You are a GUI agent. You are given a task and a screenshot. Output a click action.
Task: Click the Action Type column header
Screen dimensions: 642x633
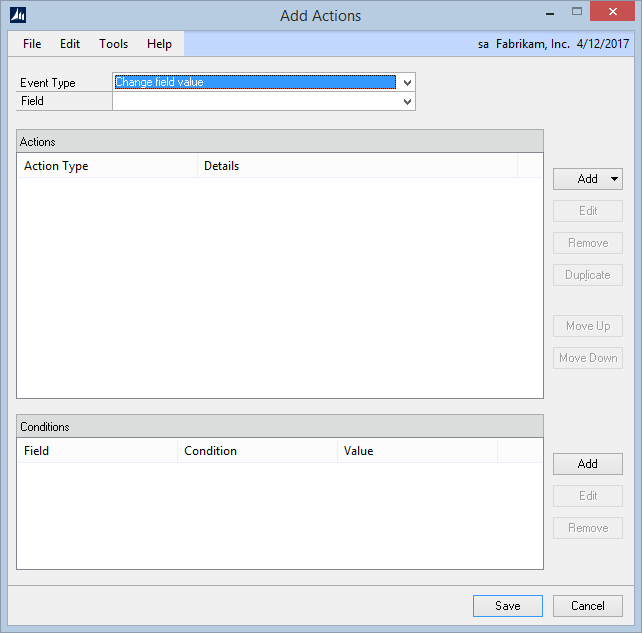[107, 166]
